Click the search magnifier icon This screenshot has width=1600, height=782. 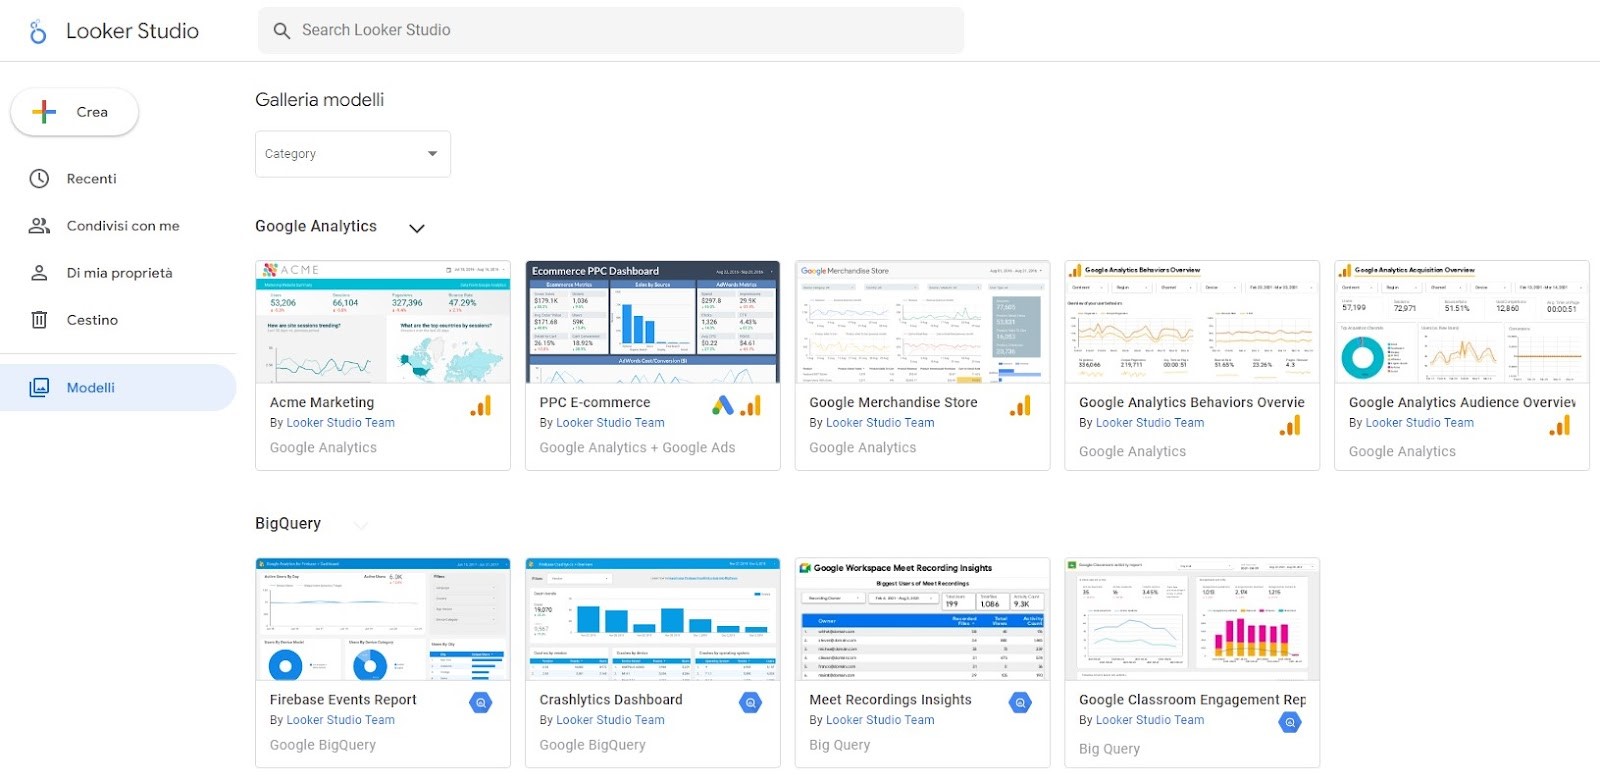pos(282,30)
